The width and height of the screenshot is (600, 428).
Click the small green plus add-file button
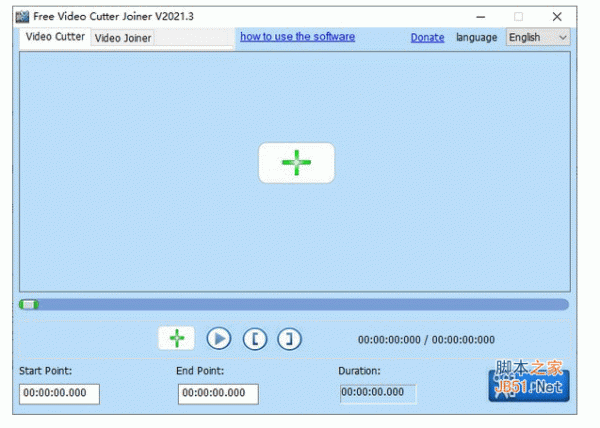point(176,338)
